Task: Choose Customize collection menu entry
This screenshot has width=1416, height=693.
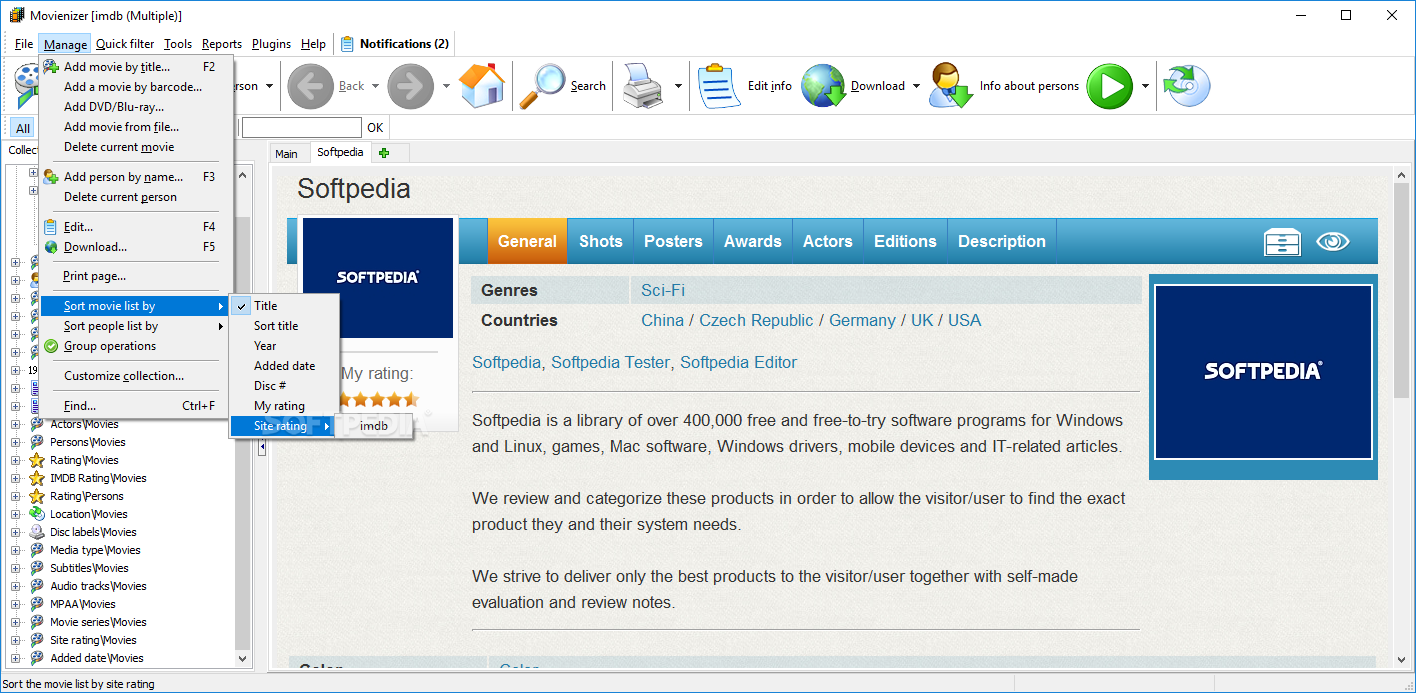Action: pos(135,376)
